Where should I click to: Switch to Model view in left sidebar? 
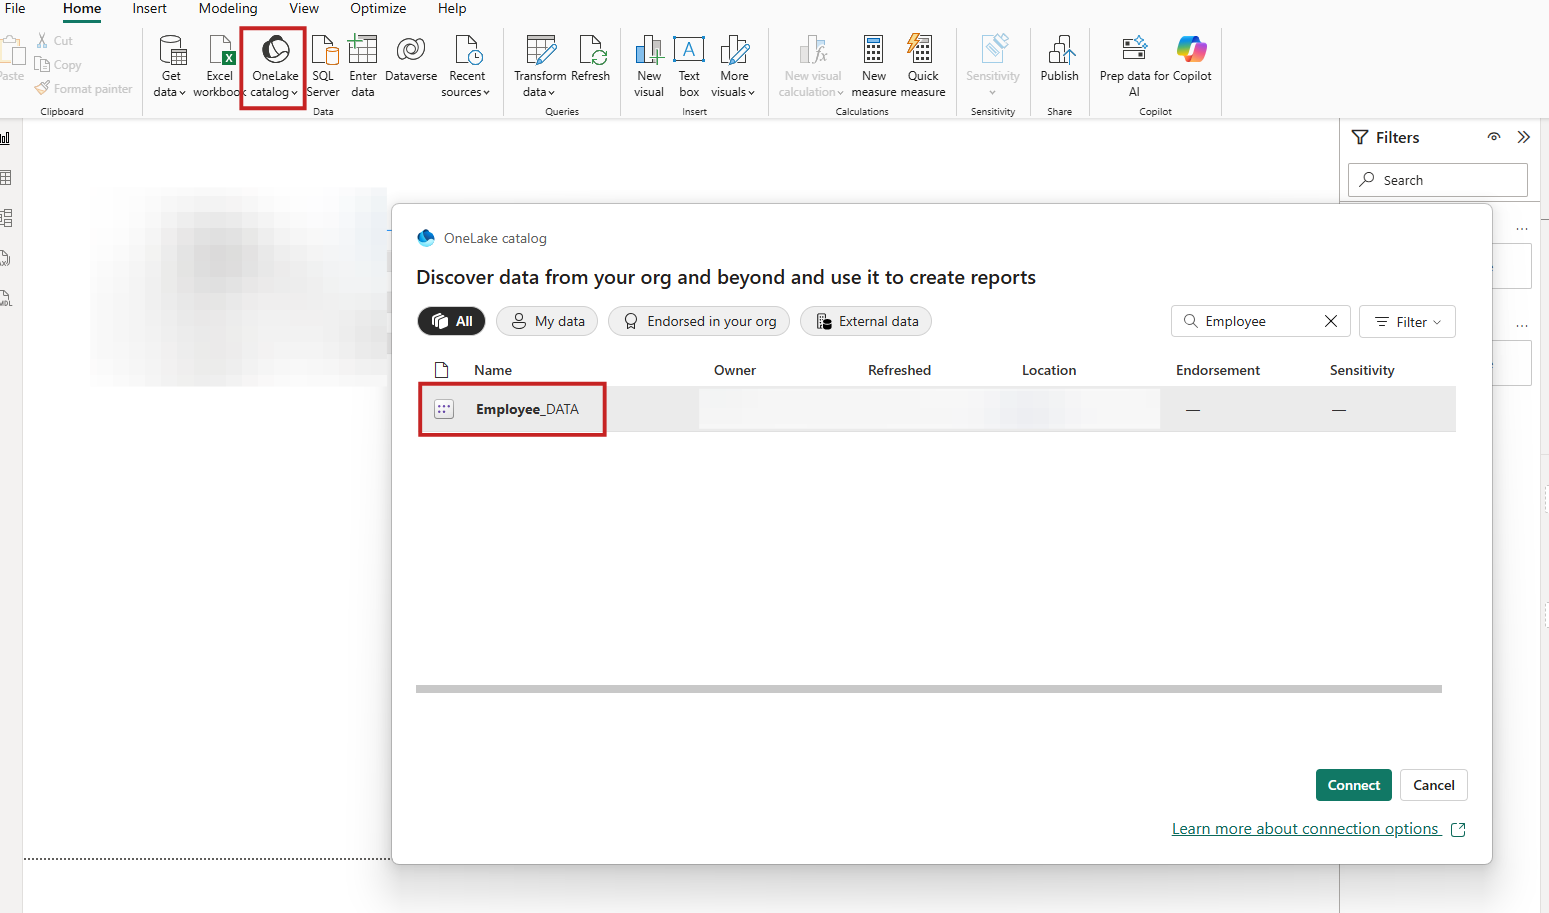click(x=6, y=218)
